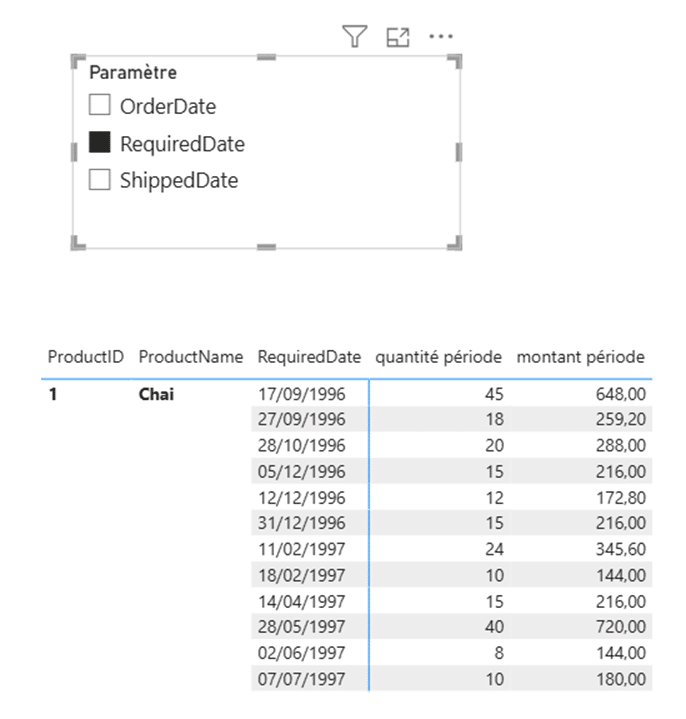Click the slicer's bottom-right resize handle
Viewport: 686px width, 719px height.
pos(457,244)
